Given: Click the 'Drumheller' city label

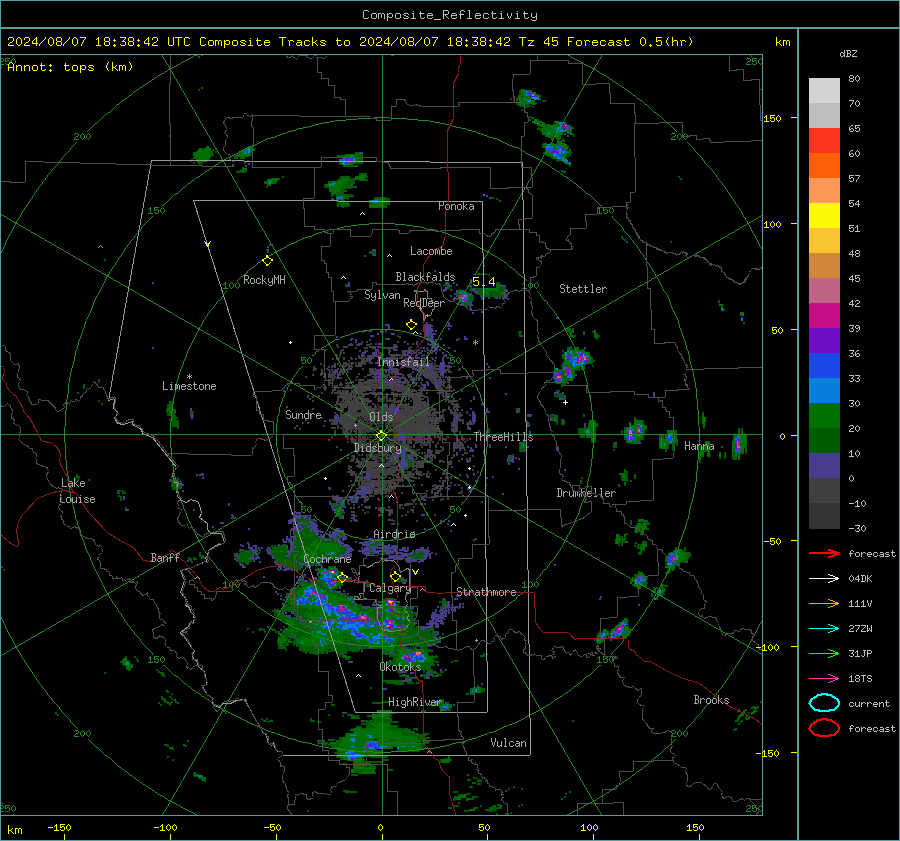Looking at the screenshot, I should pos(586,493).
